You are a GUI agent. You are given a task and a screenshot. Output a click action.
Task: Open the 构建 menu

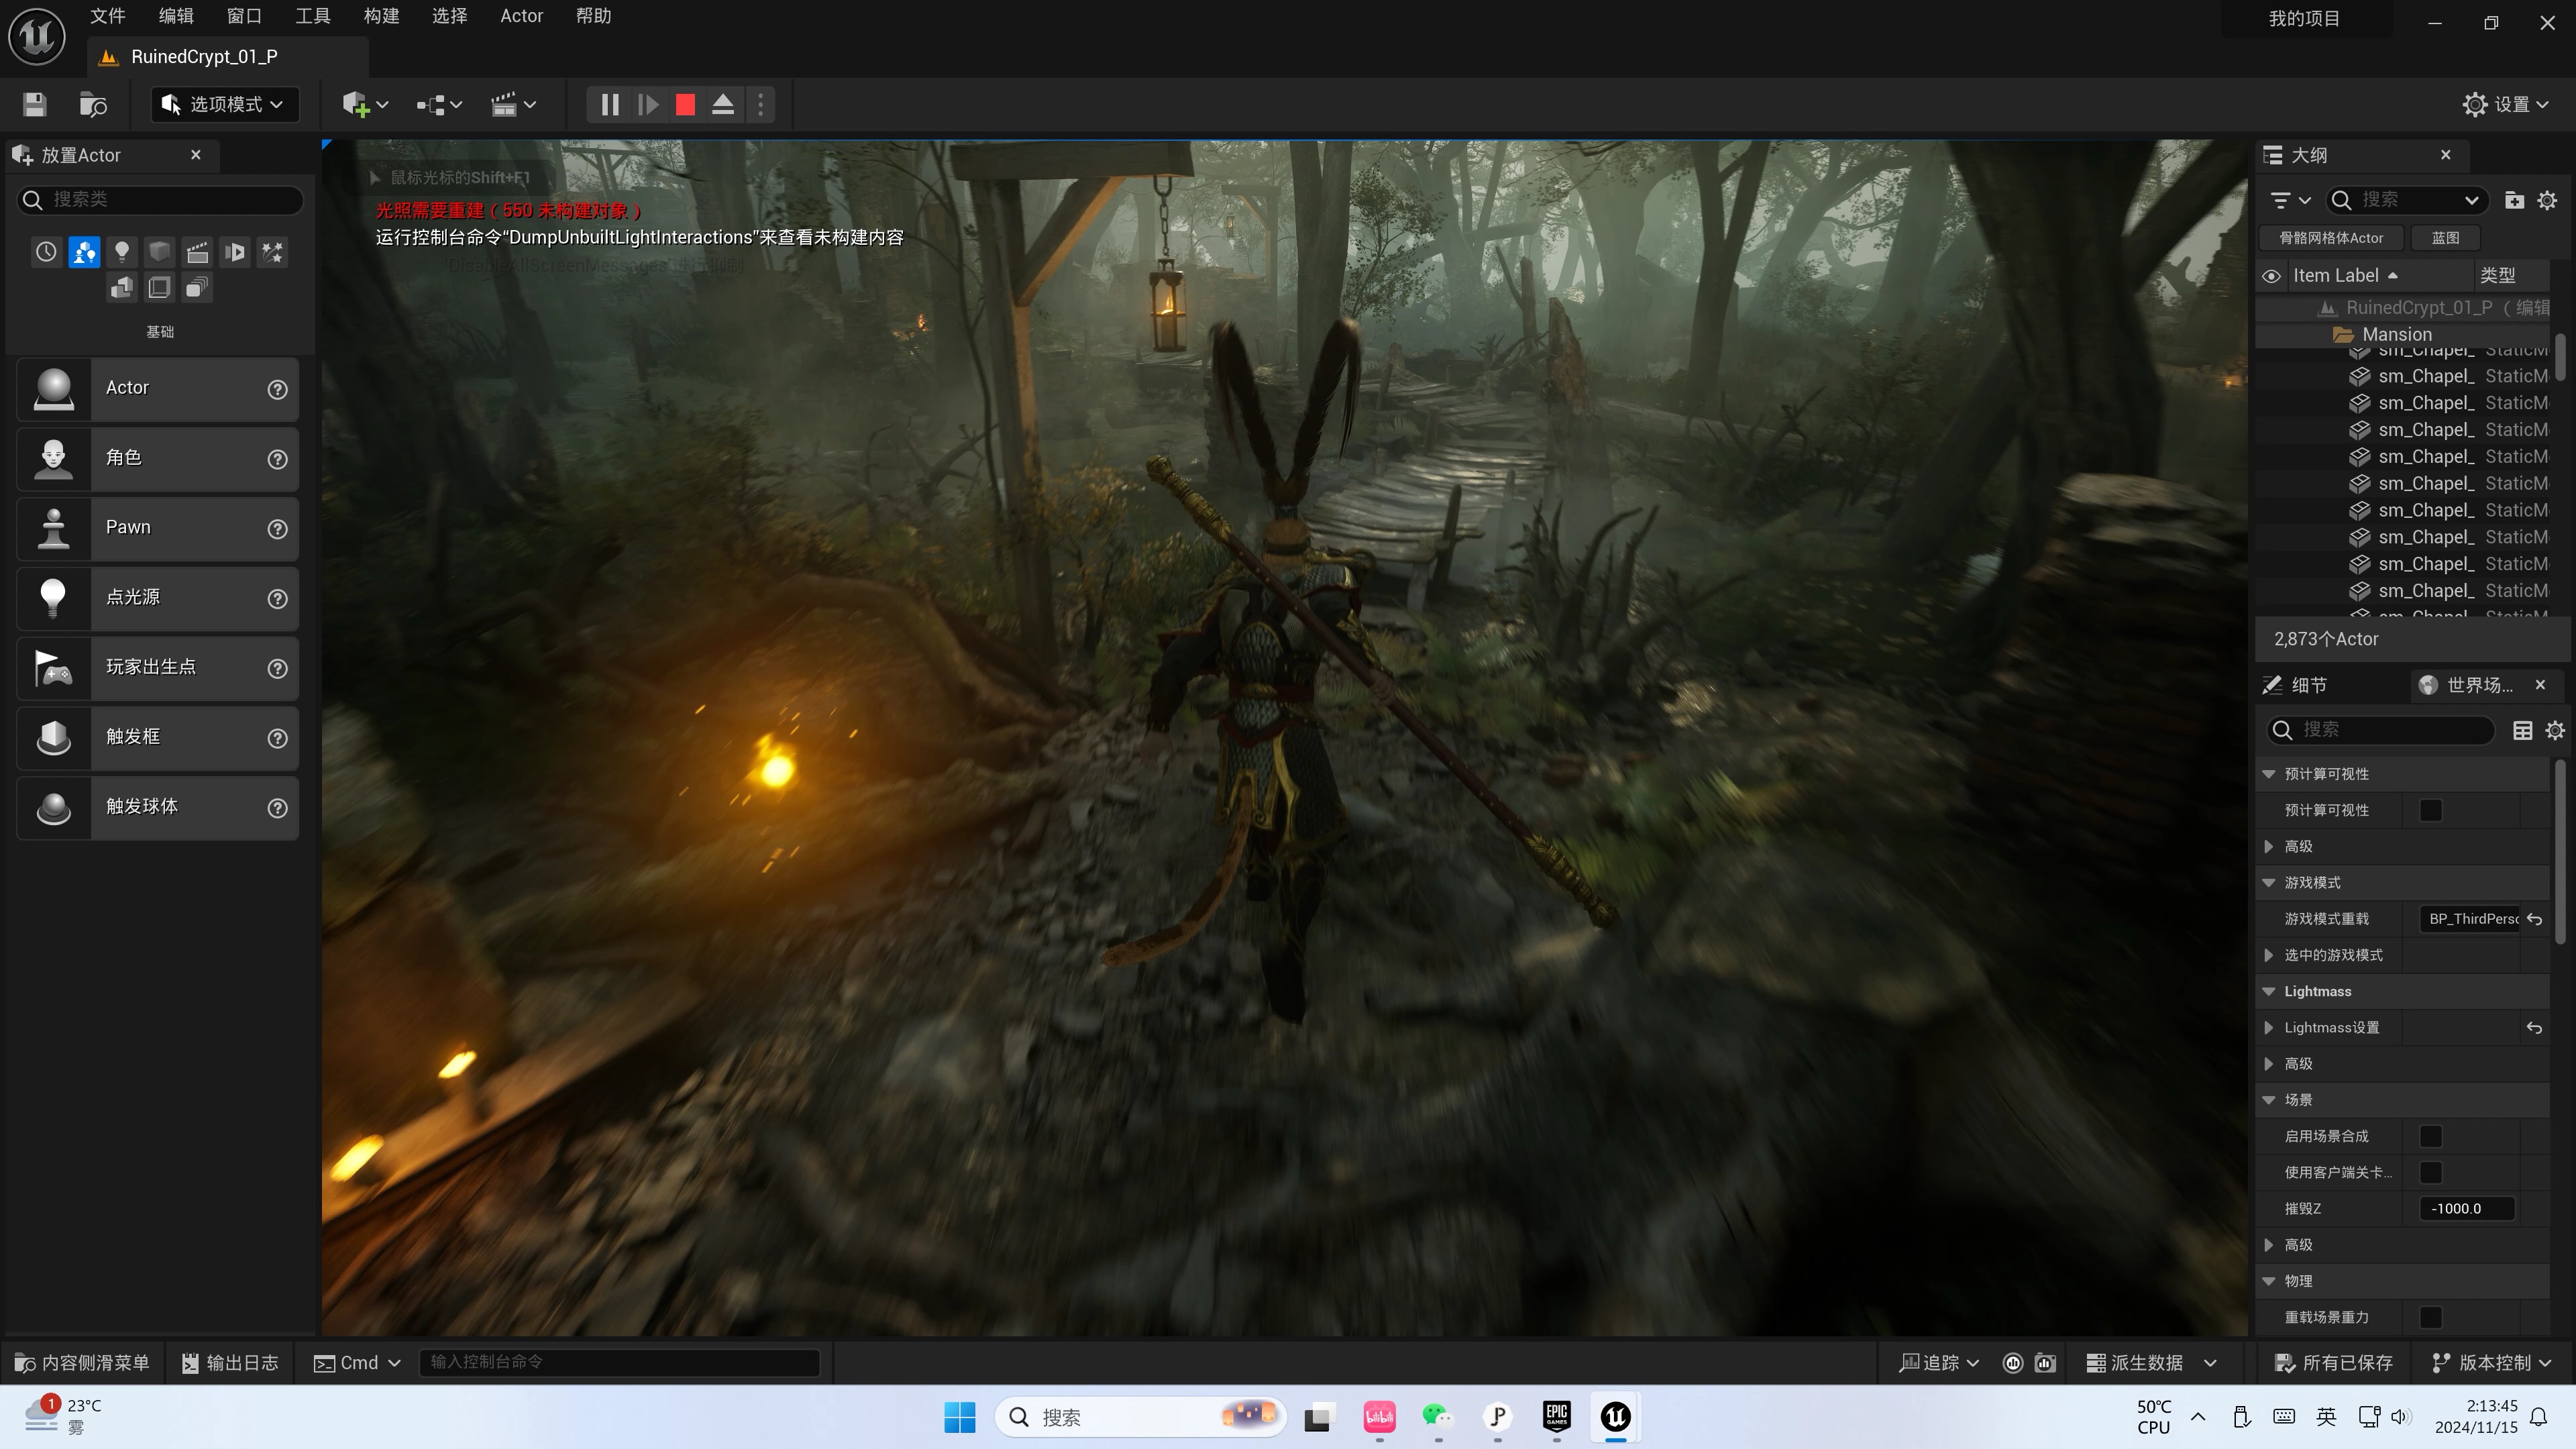click(381, 16)
